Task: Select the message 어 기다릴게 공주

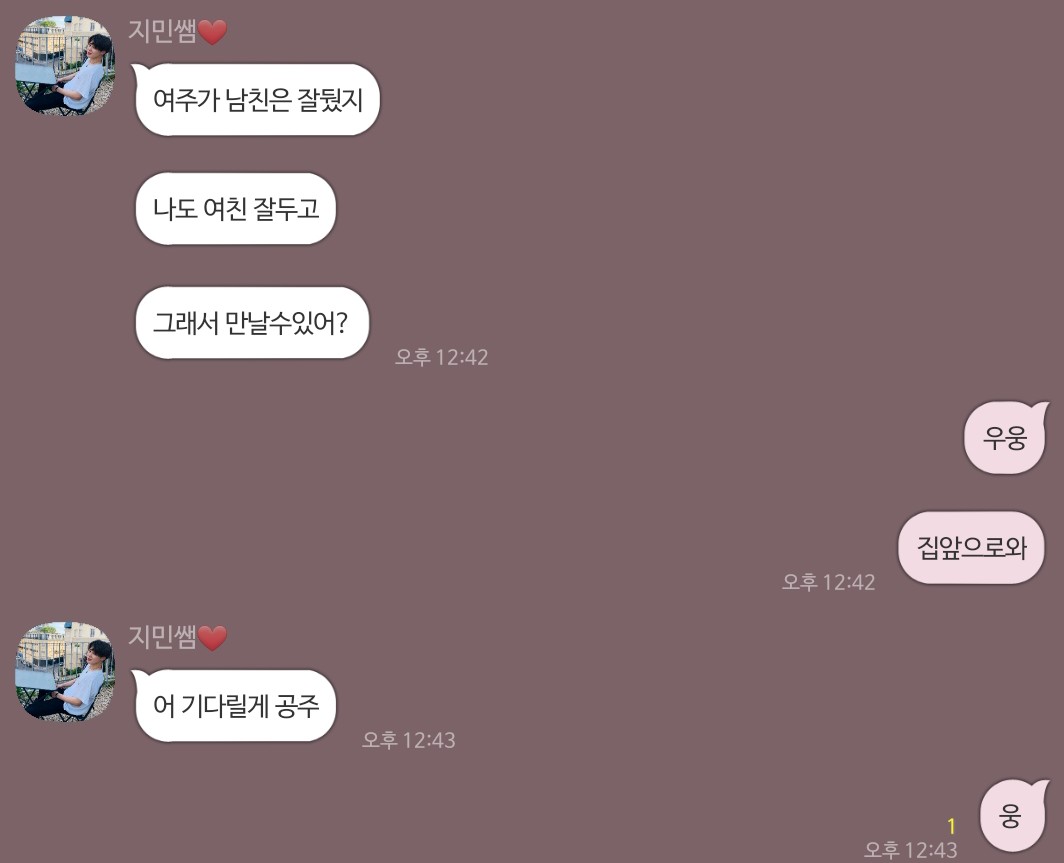Action: (x=234, y=706)
